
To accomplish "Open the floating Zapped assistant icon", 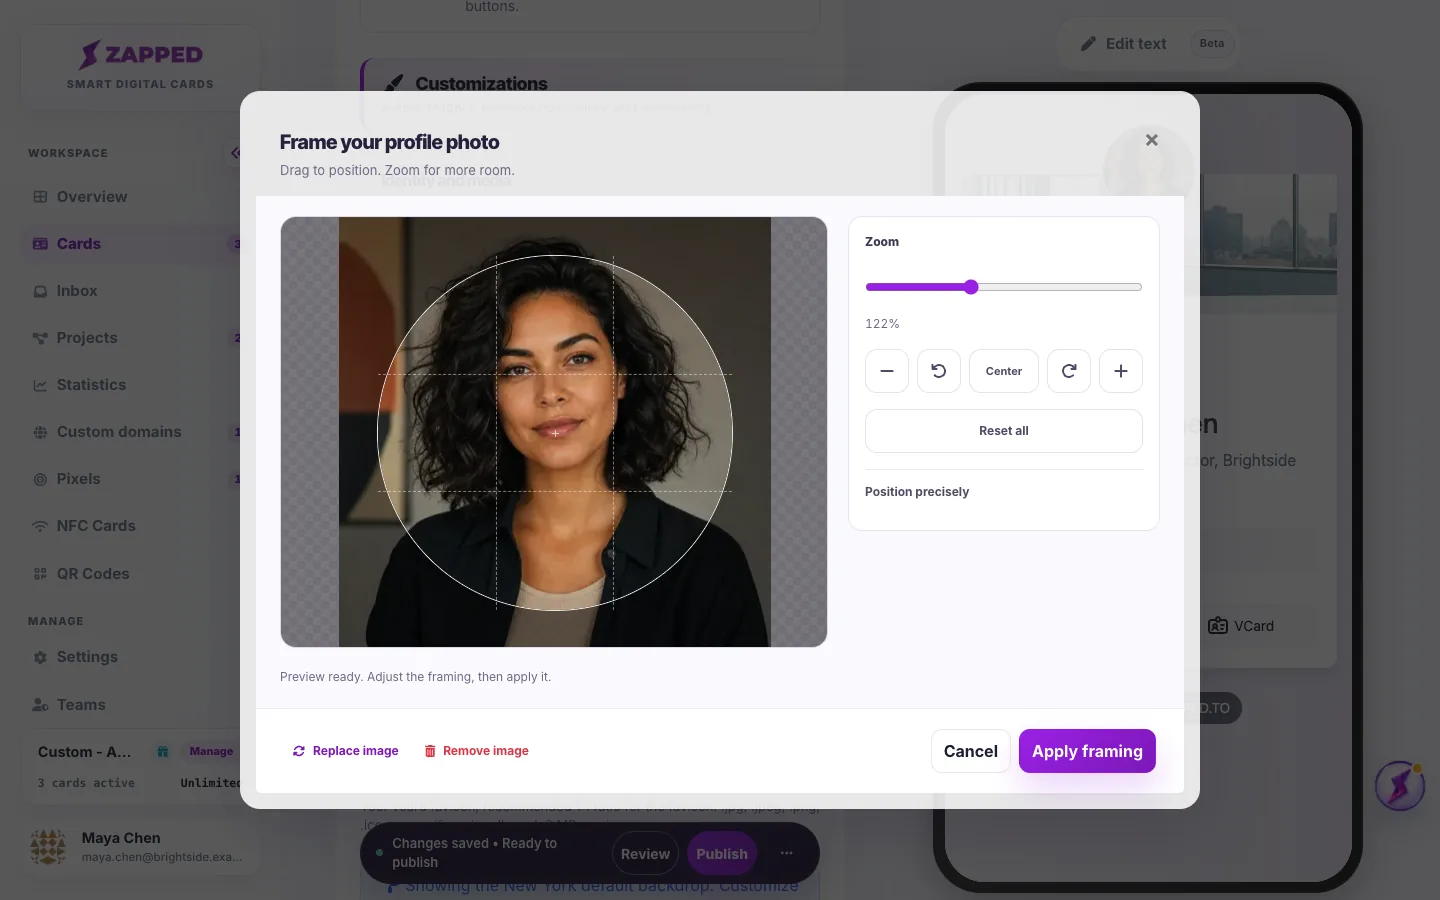I will coord(1400,786).
